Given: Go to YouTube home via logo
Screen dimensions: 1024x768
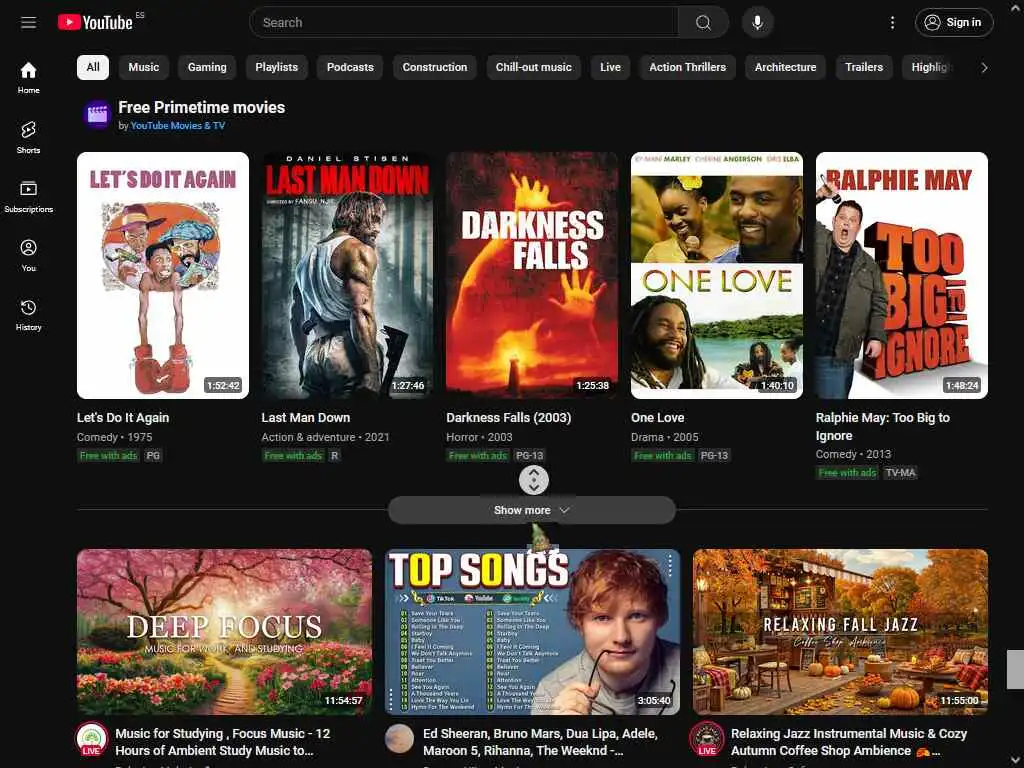Looking at the screenshot, I should coord(95,22).
